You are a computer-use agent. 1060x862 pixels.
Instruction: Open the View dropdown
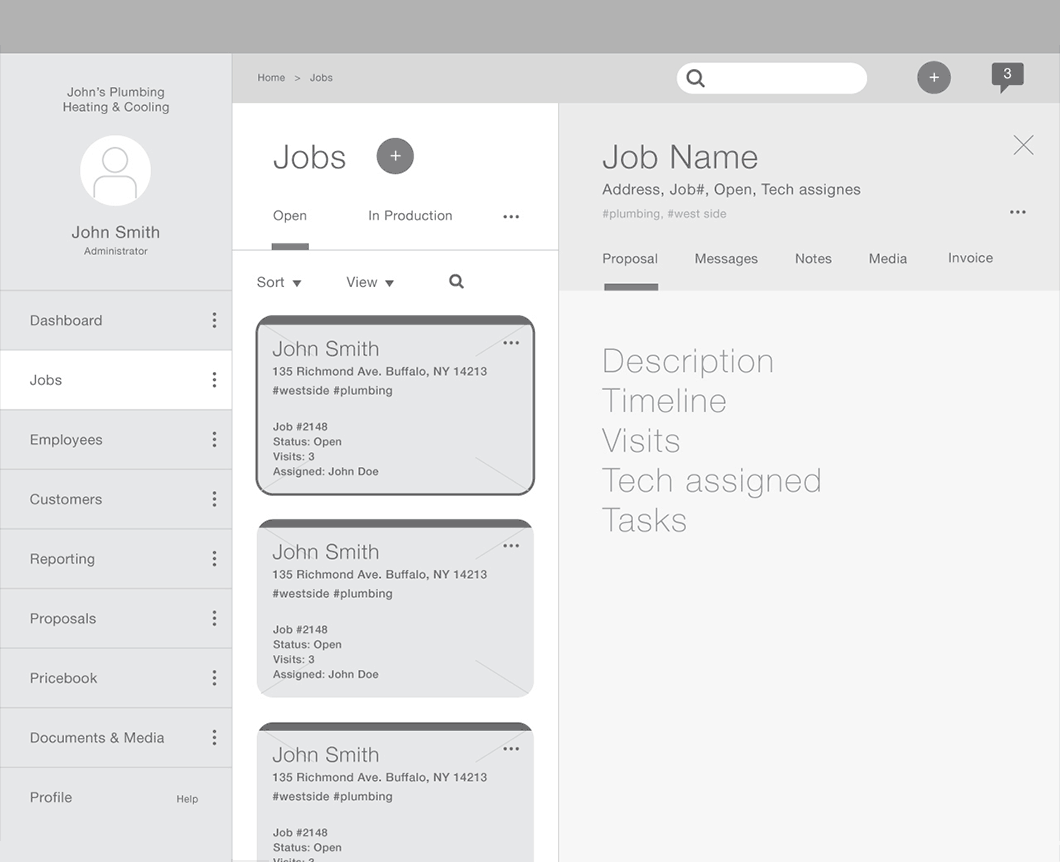pyautogui.click(x=369, y=281)
